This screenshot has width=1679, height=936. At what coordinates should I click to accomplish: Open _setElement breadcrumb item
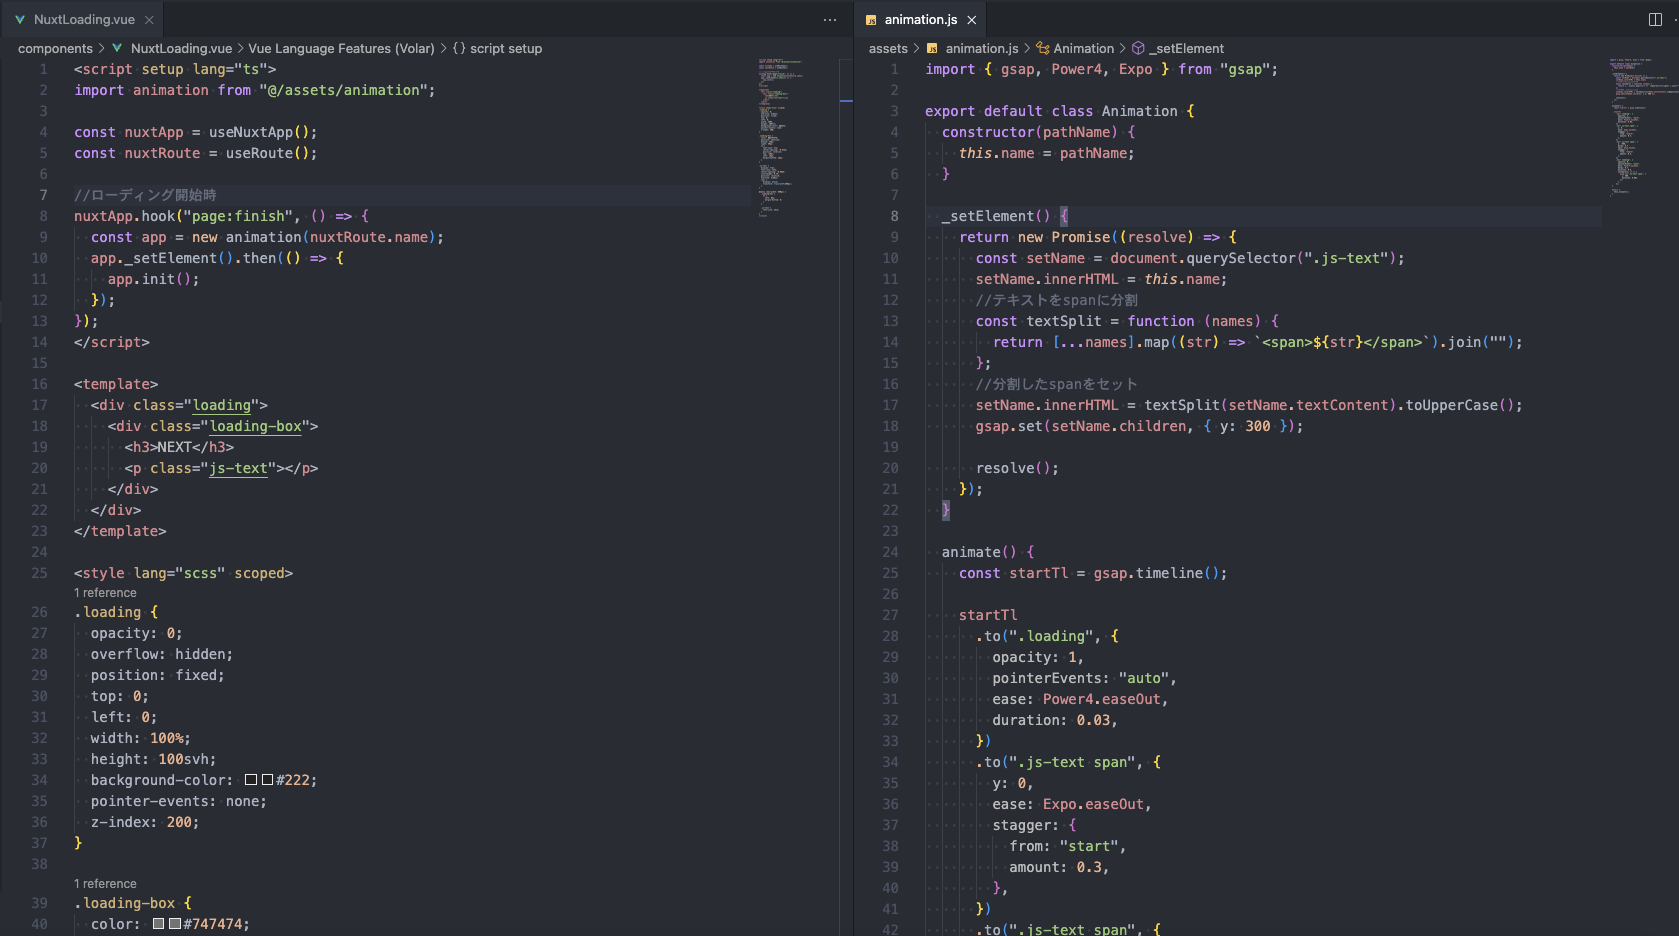point(1186,48)
